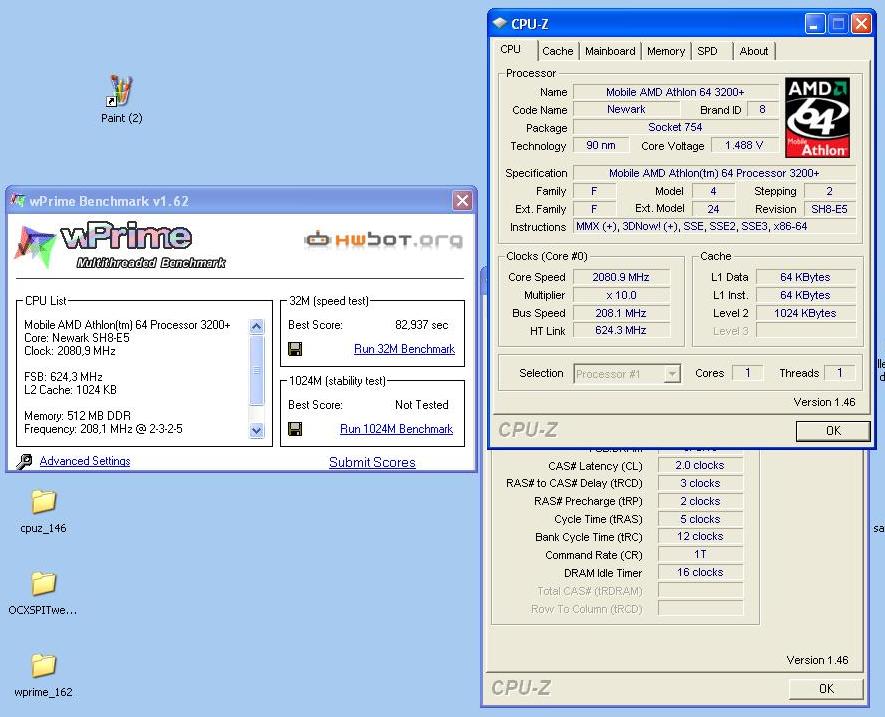Click the CPU List scrollbar thumb
Viewport: 885px width, 717px height.
pyautogui.click(x=256, y=370)
